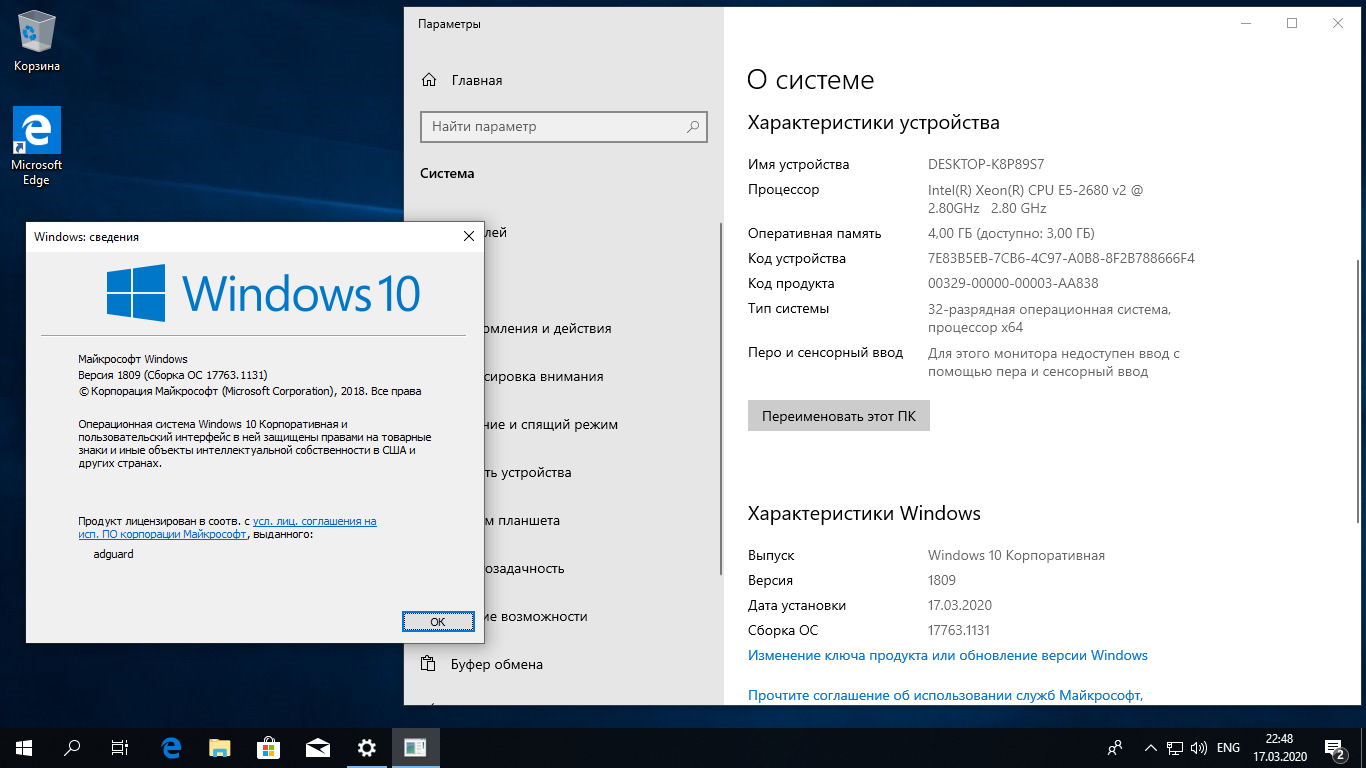Viewport: 1366px width, 768px height.
Task: Click install date 17.03.2020 in Settings
Action: 960,605
